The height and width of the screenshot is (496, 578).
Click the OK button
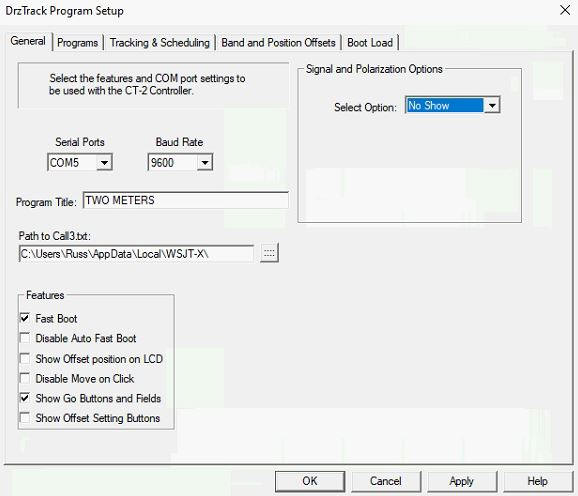(310, 481)
